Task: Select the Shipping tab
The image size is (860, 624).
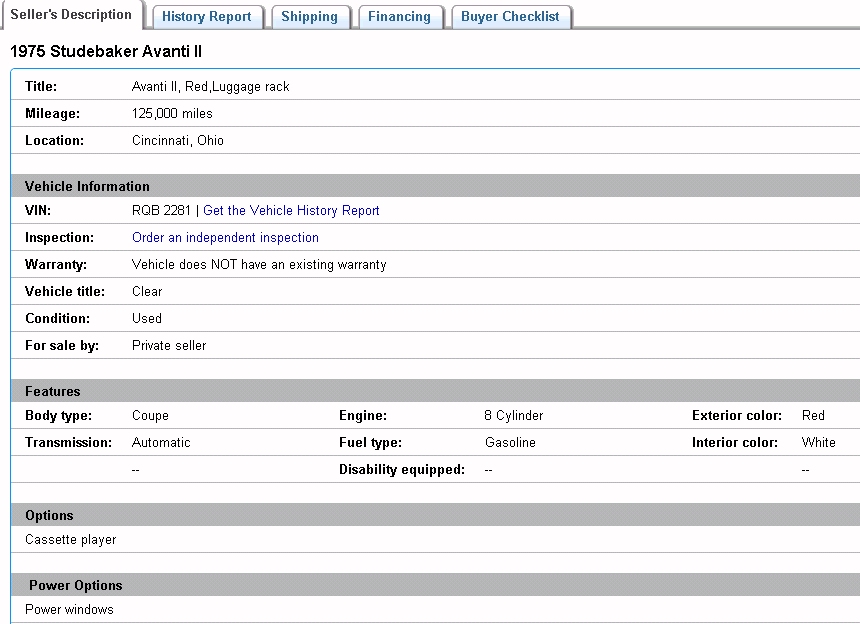Action: (309, 17)
